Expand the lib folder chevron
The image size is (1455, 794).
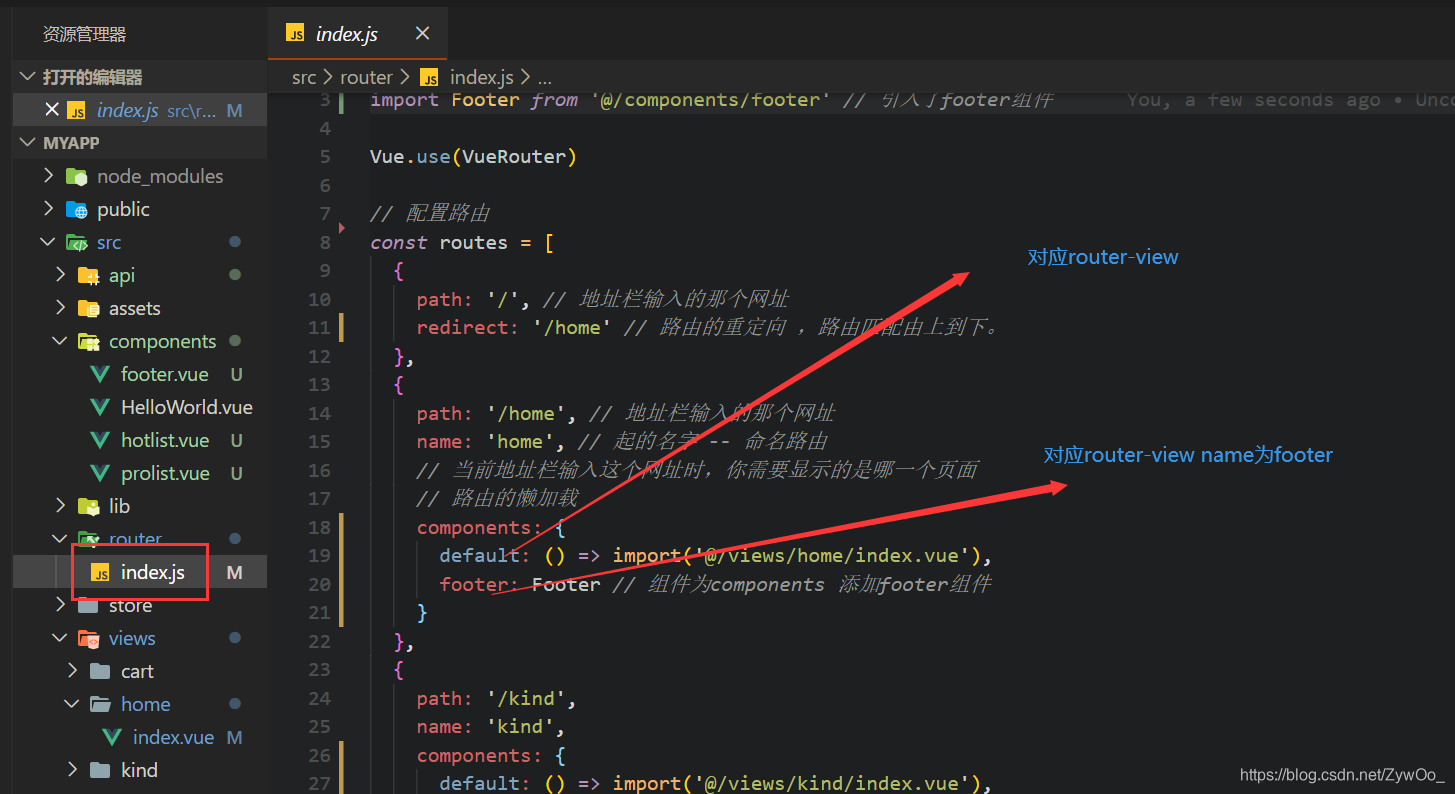click(61, 506)
